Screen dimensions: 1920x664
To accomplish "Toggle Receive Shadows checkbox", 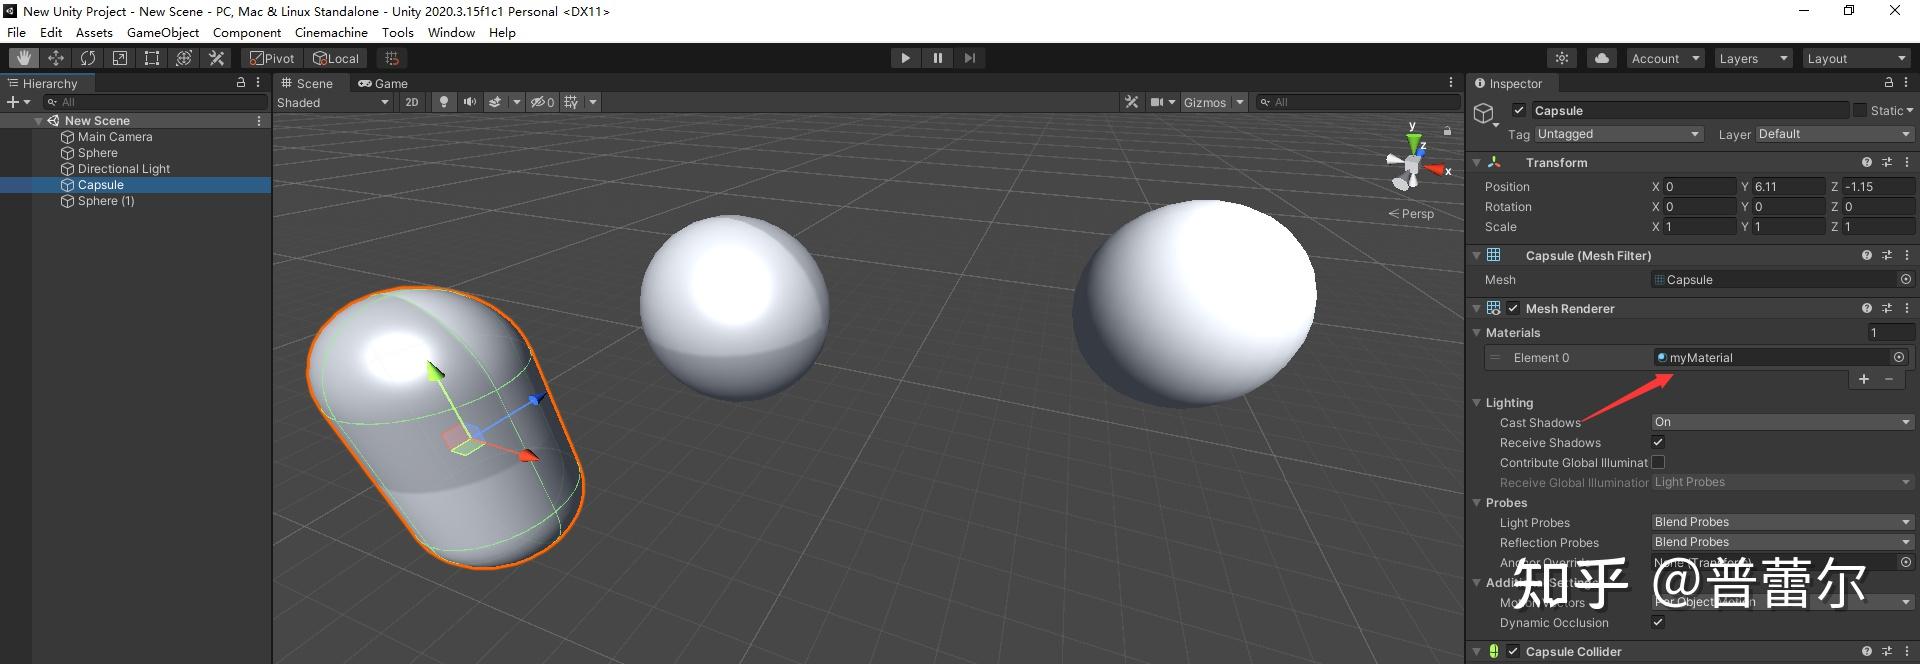I will 1658,442.
